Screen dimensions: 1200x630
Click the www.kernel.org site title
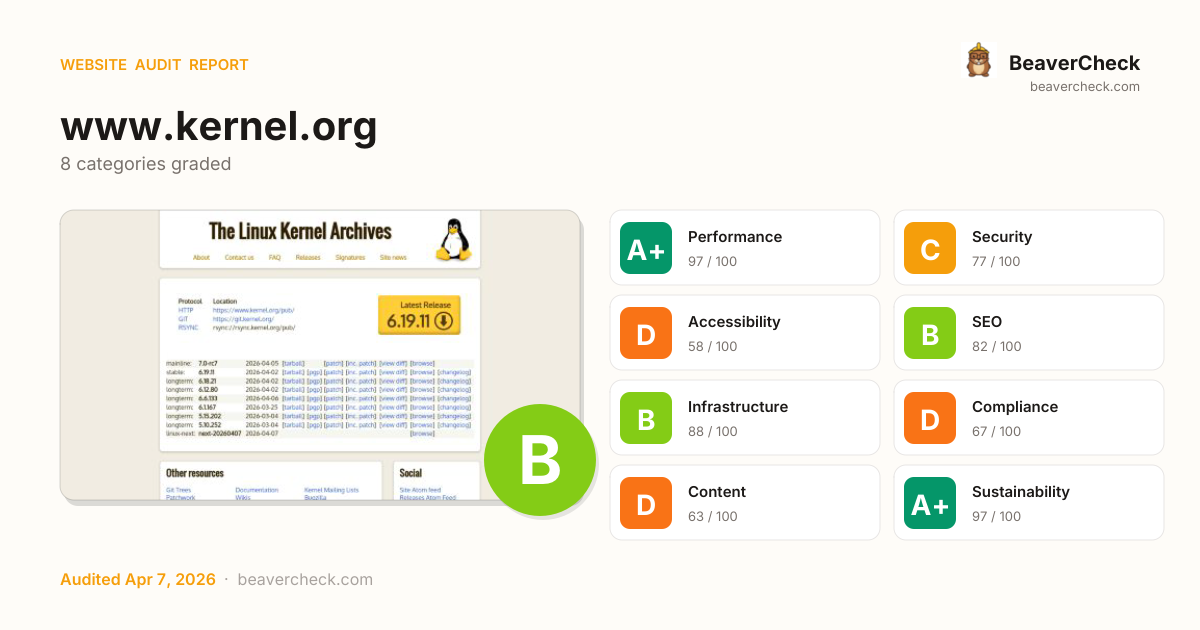coord(219,127)
